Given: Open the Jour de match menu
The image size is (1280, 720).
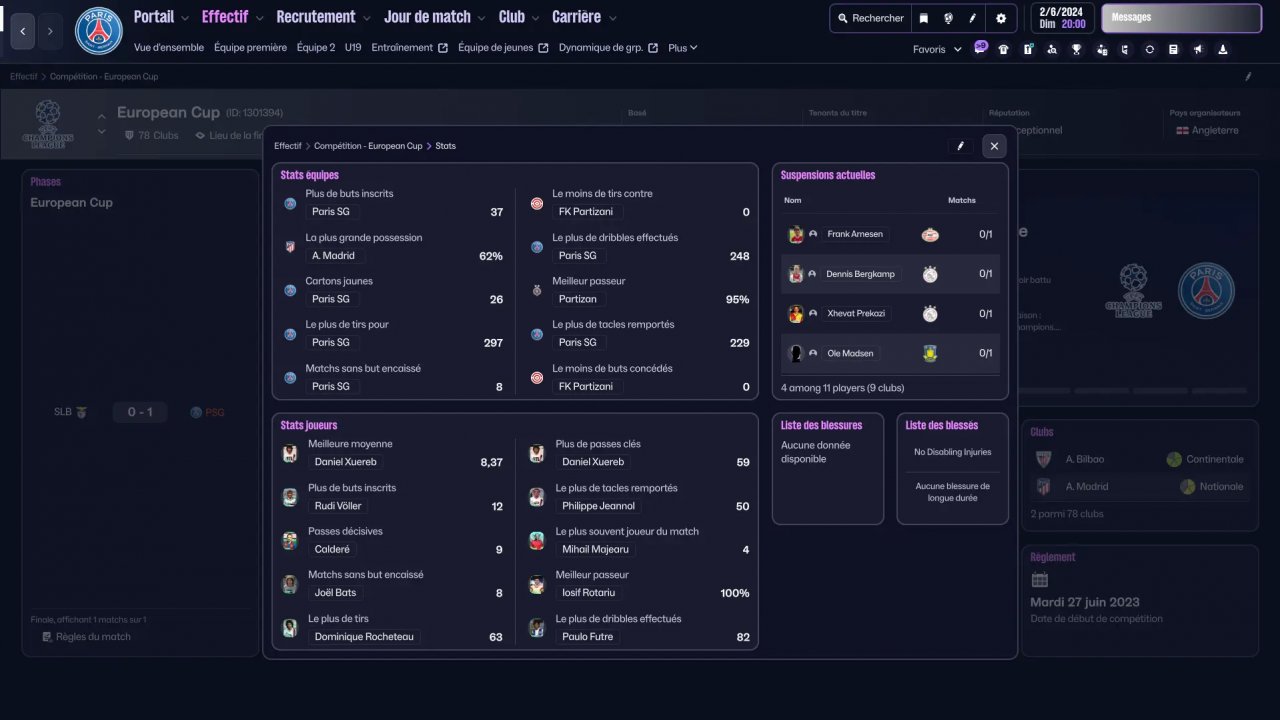Looking at the screenshot, I should (x=428, y=17).
